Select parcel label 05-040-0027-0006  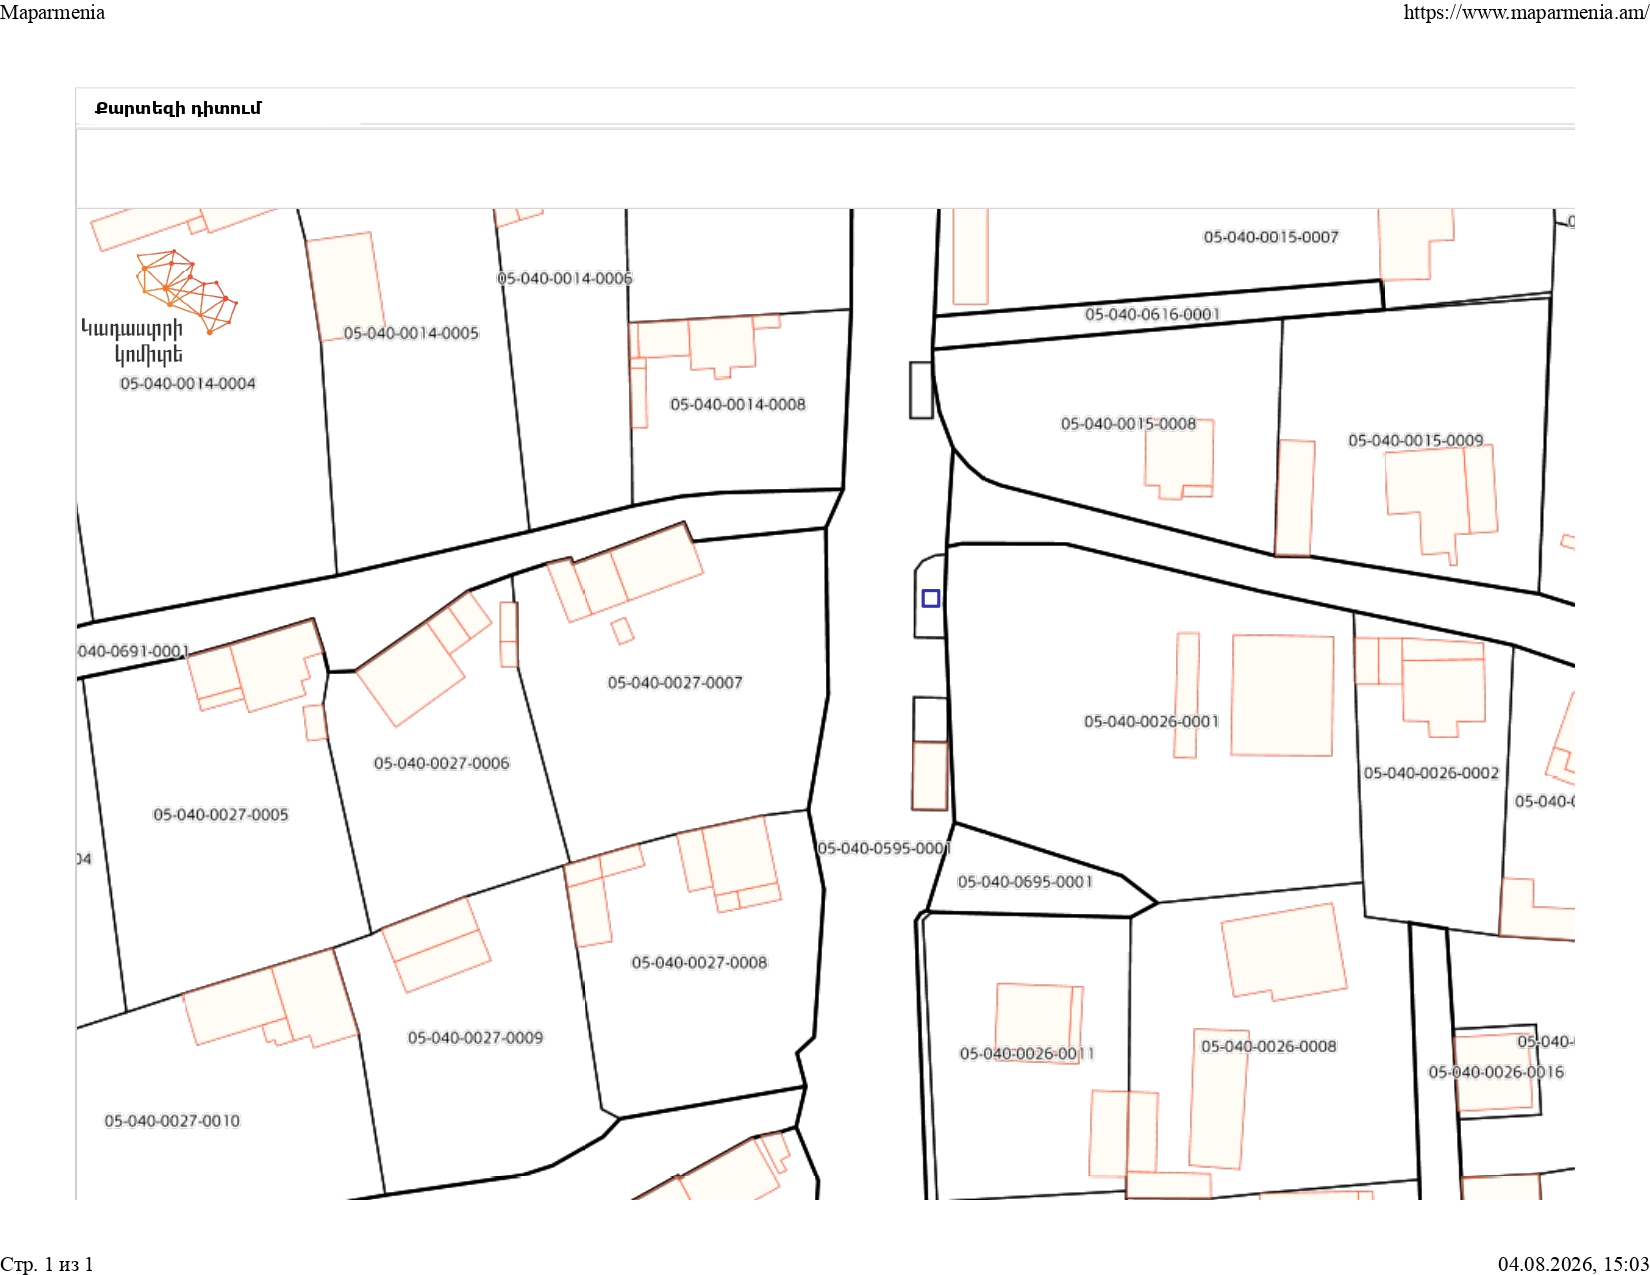[x=442, y=763]
